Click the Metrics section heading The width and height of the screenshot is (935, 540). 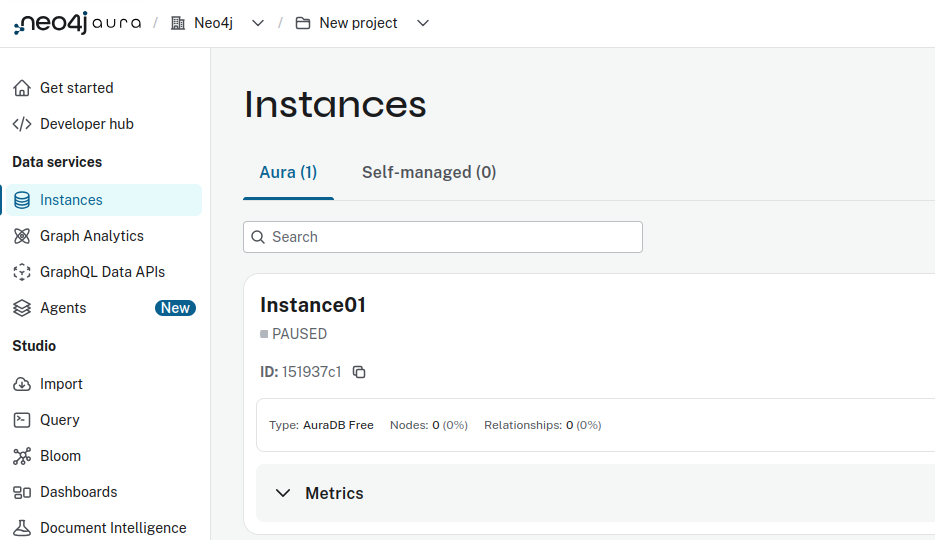click(x=335, y=494)
